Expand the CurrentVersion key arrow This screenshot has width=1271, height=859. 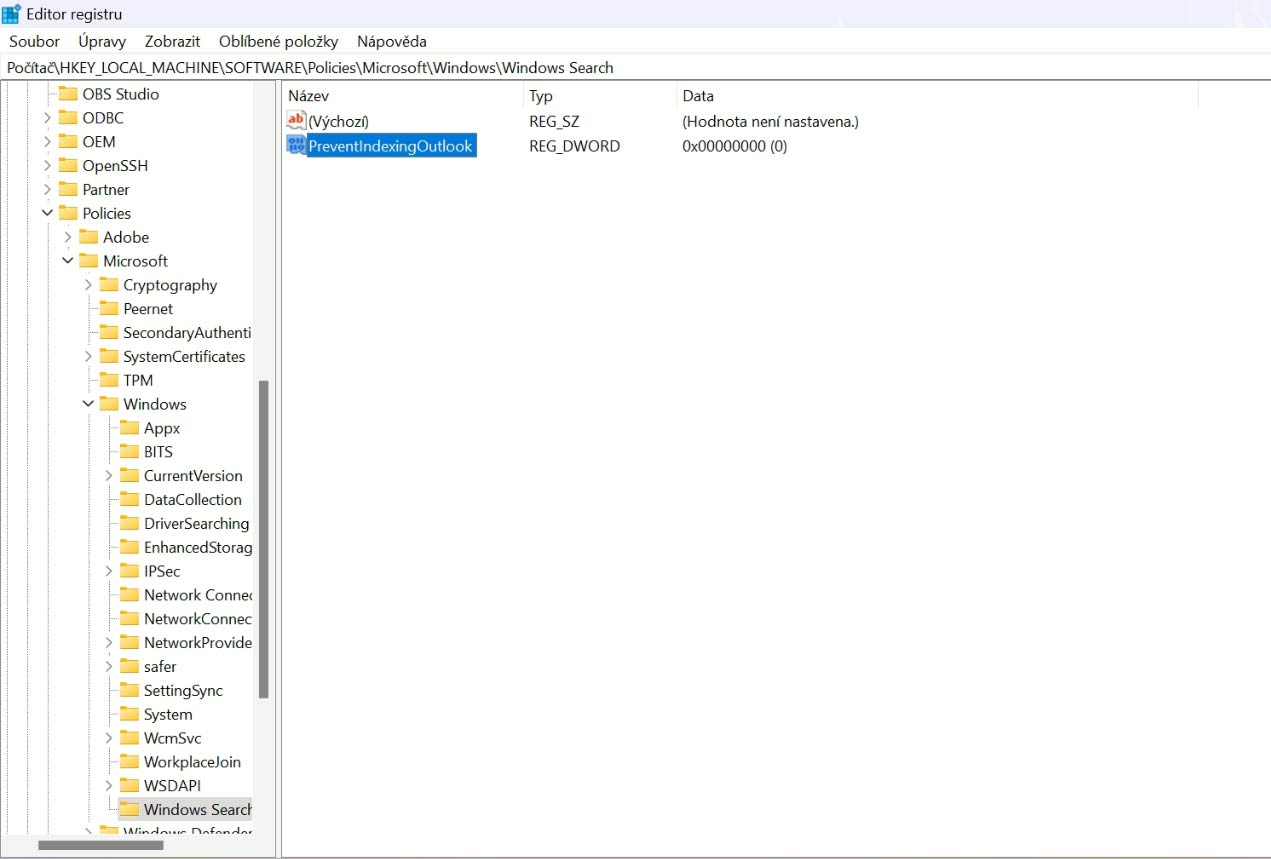pyautogui.click(x=109, y=476)
